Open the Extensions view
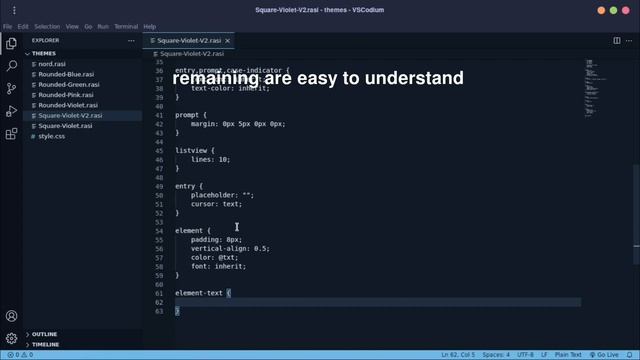This screenshot has width=640, height=360. click(x=11, y=134)
